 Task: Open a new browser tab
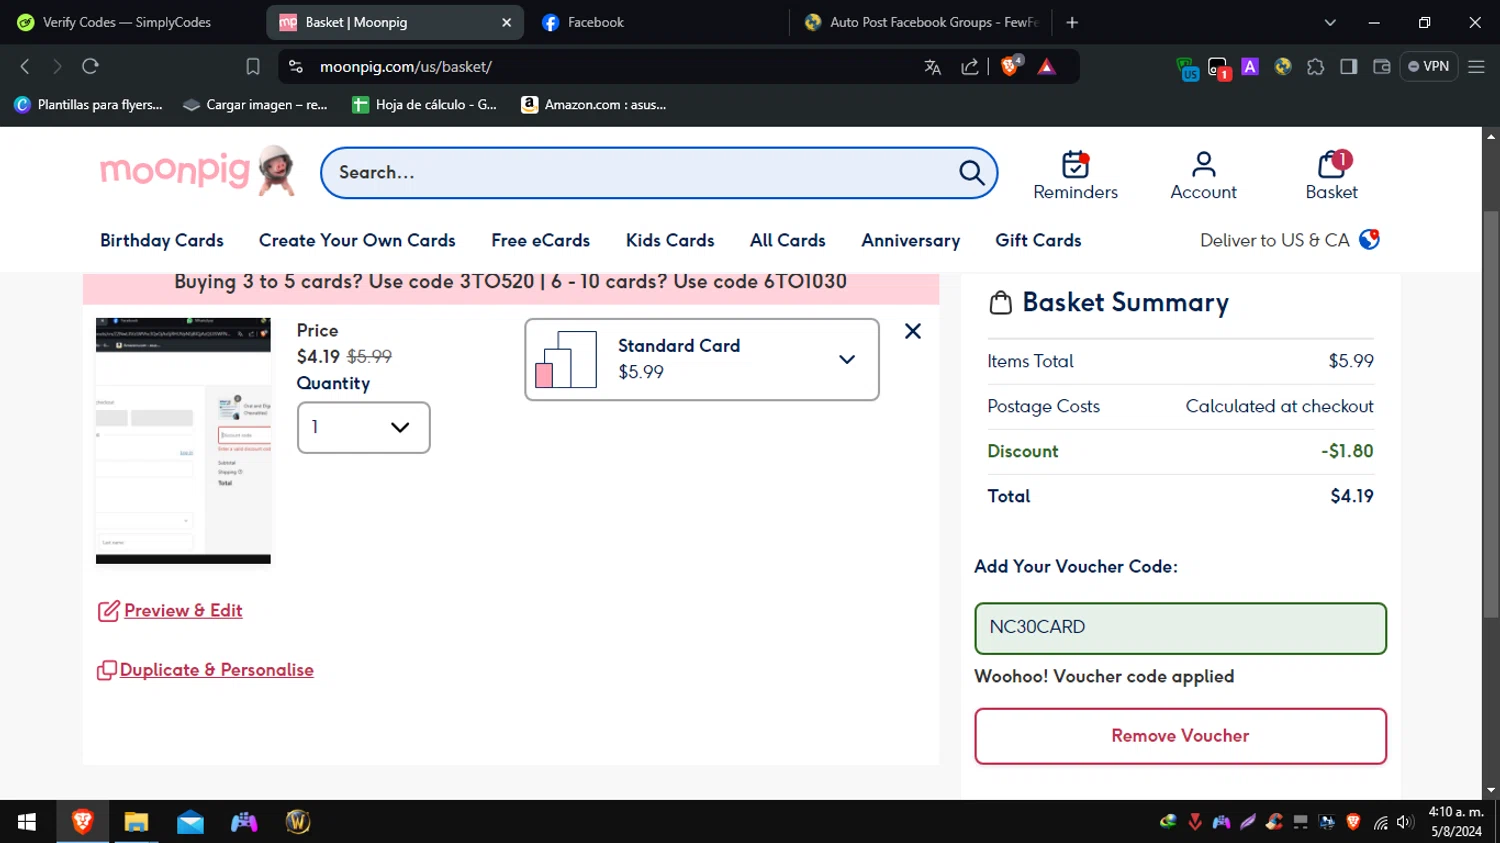[x=1072, y=22]
